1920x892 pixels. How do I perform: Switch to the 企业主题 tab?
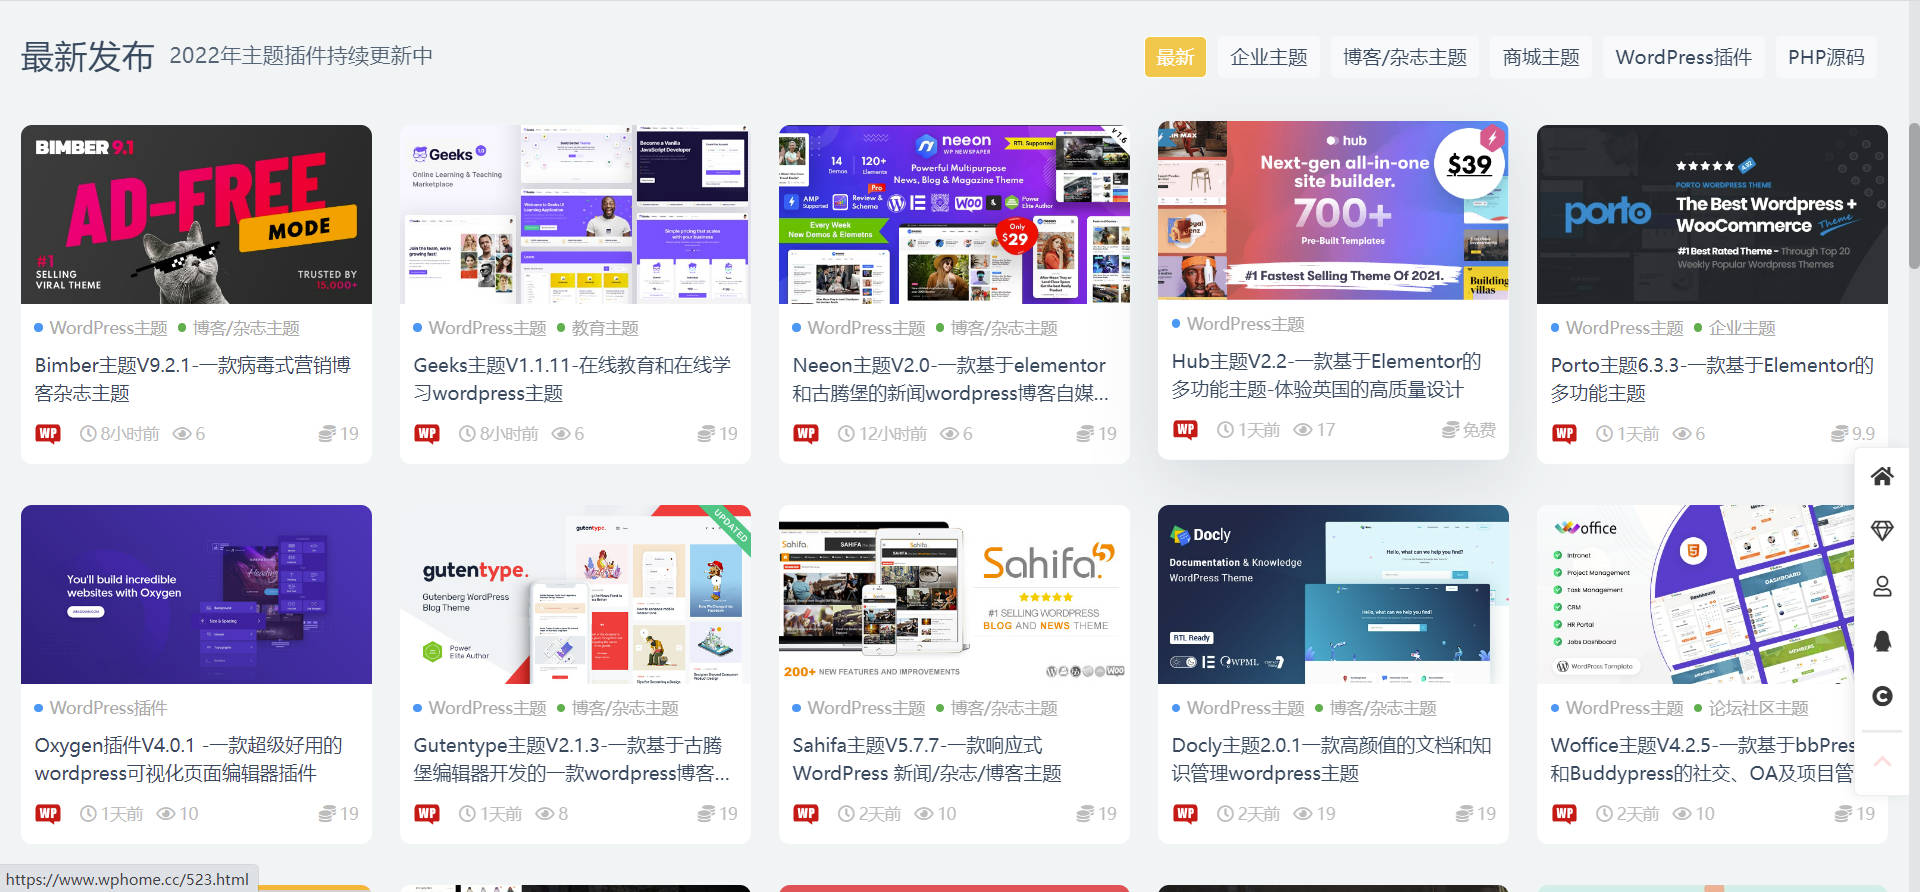point(1269,57)
